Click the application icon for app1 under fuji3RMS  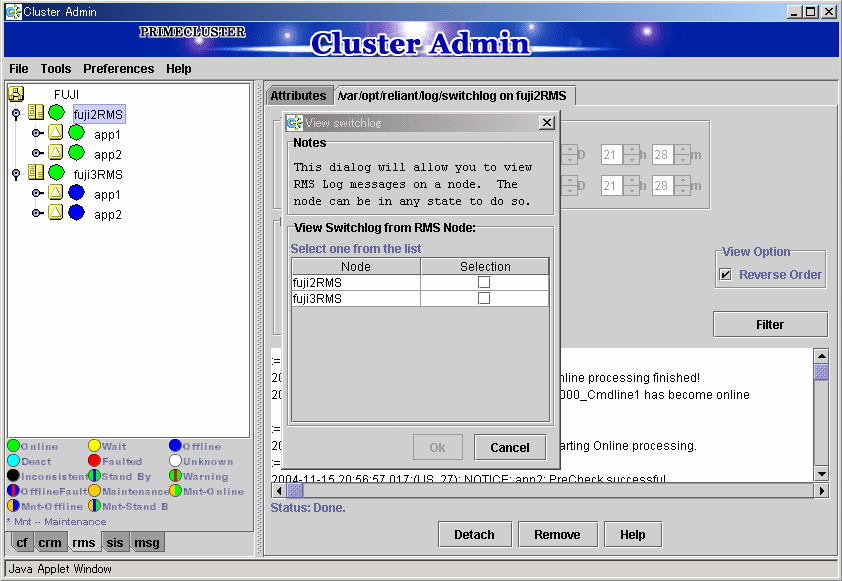click(x=56, y=192)
